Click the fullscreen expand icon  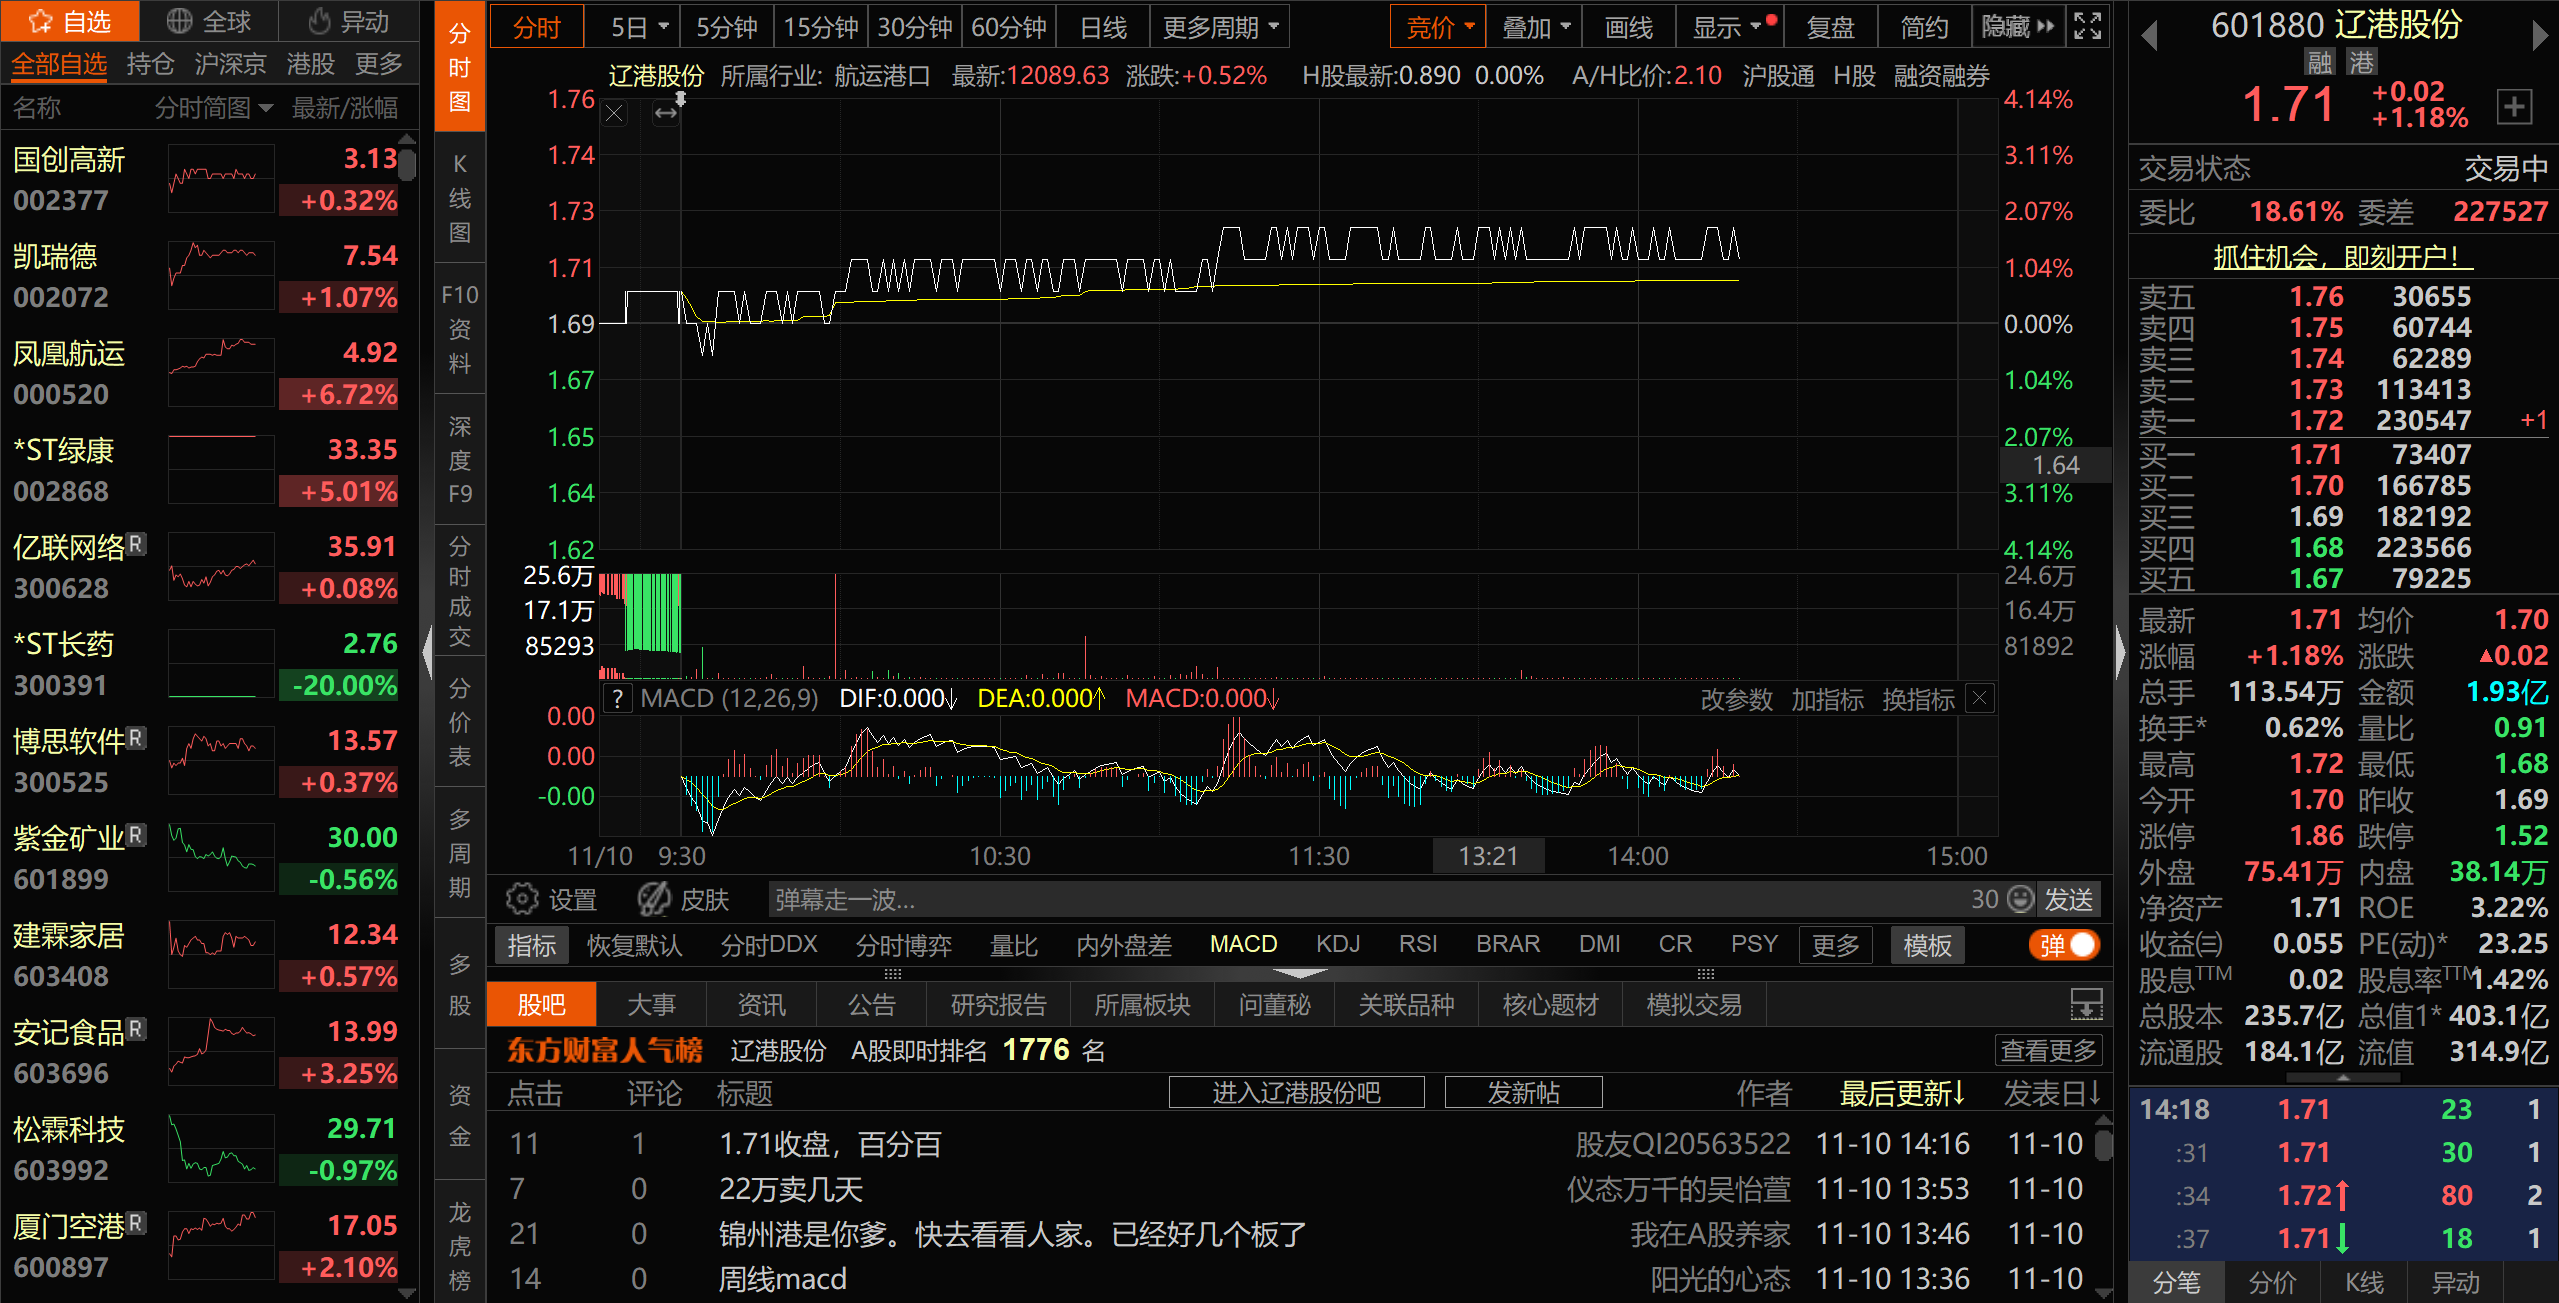tap(2088, 26)
